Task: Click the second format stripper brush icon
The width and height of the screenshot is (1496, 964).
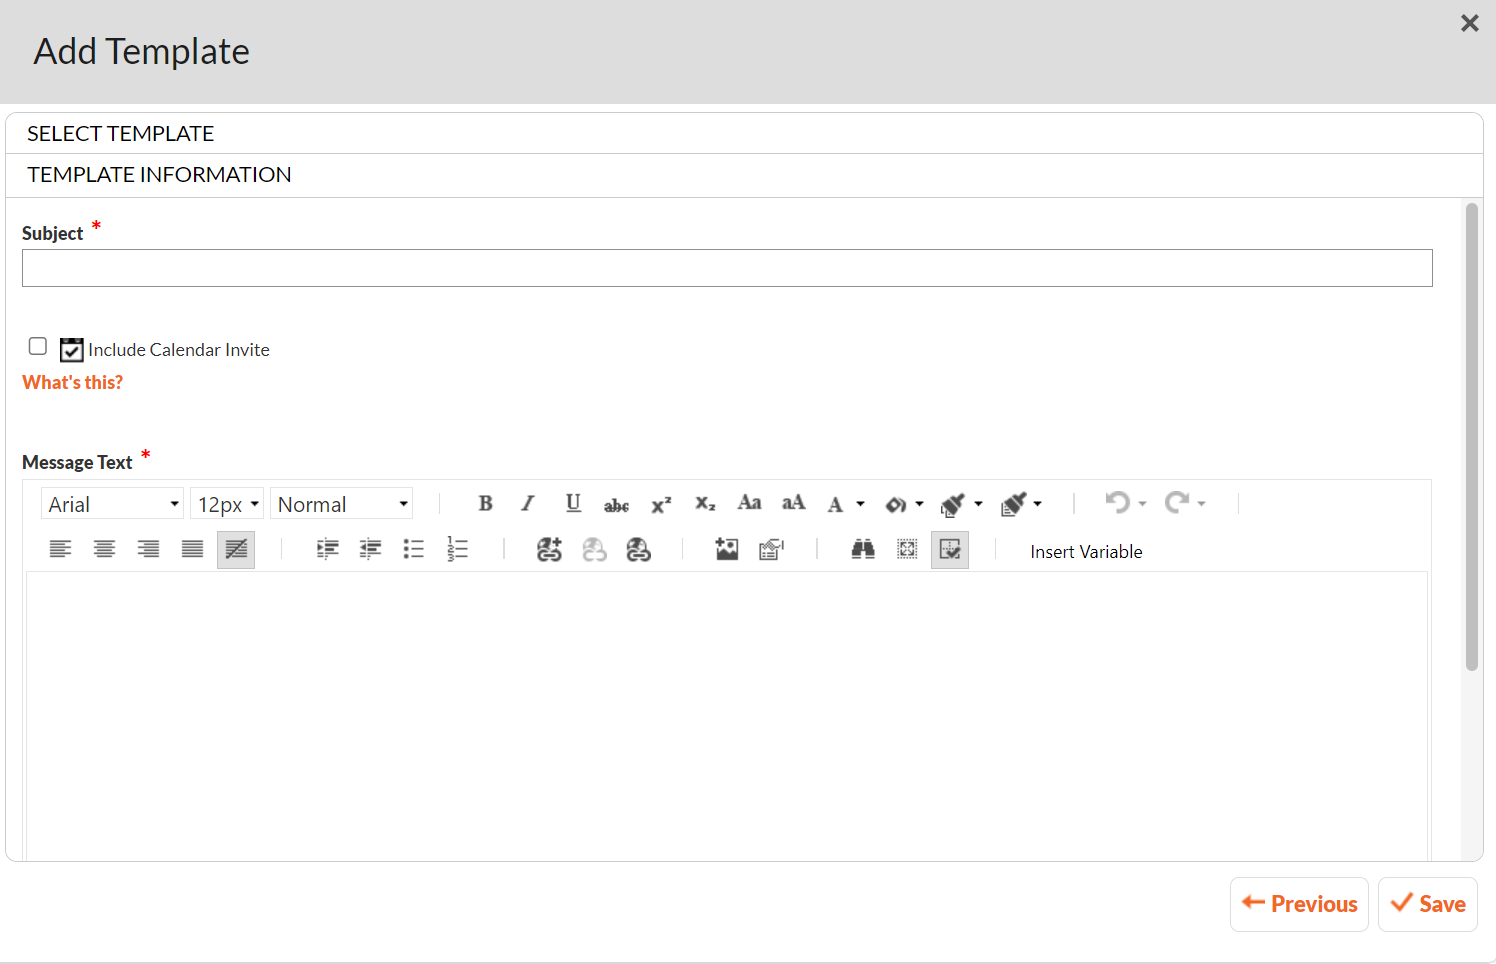Action: point(1013,504)
